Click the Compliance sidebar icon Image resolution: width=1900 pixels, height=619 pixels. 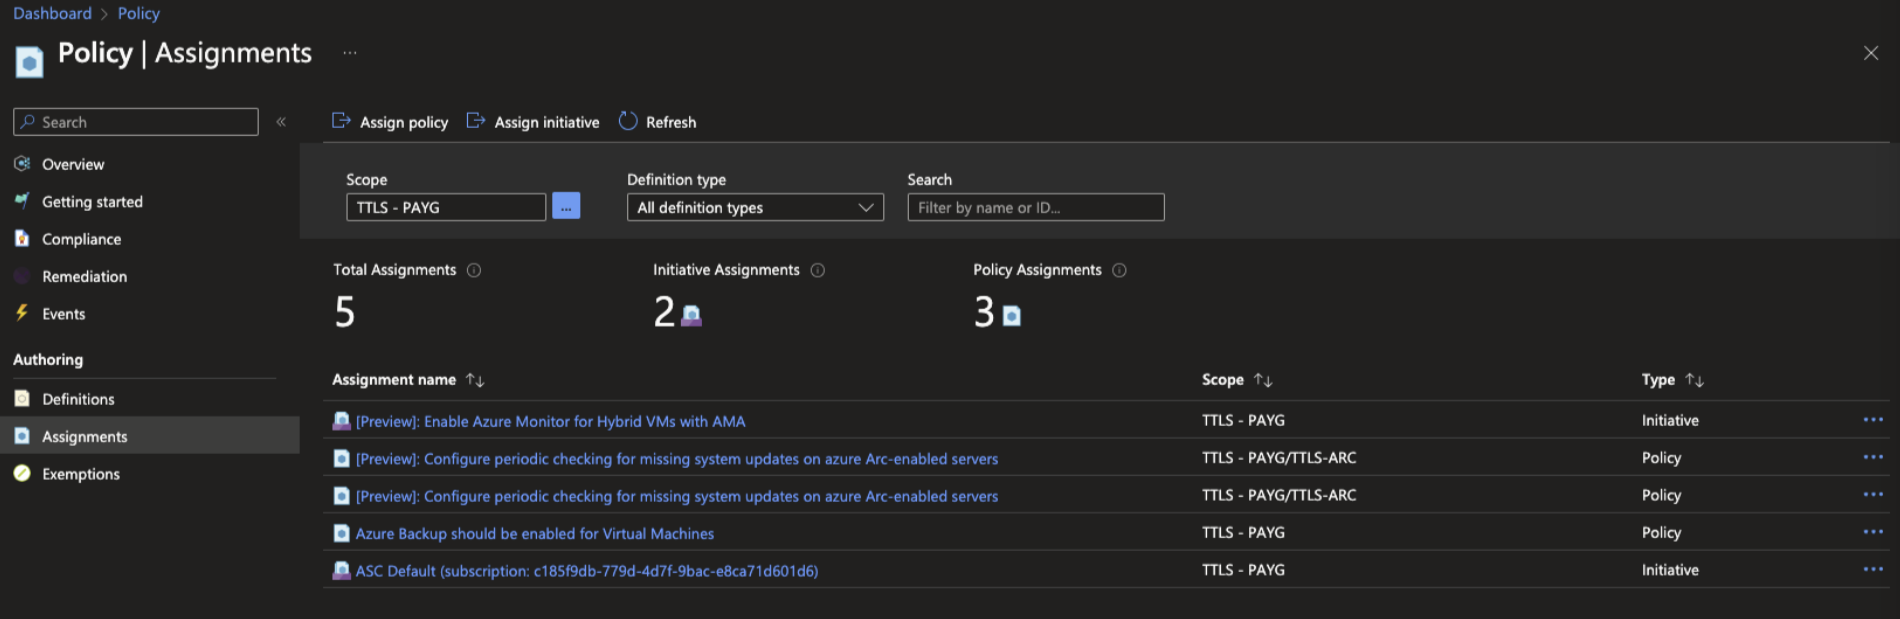point(22,238)
